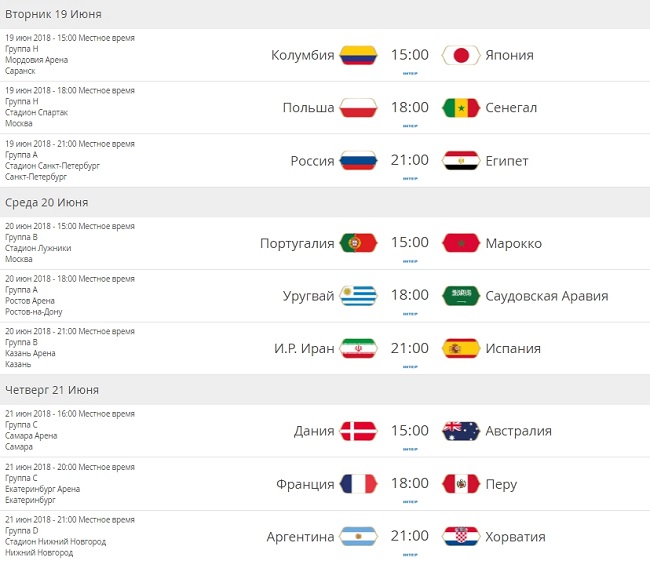The height and width of the screenshot is (561, 650).
Task: Open the Египет team link
Action: (507, 161)
